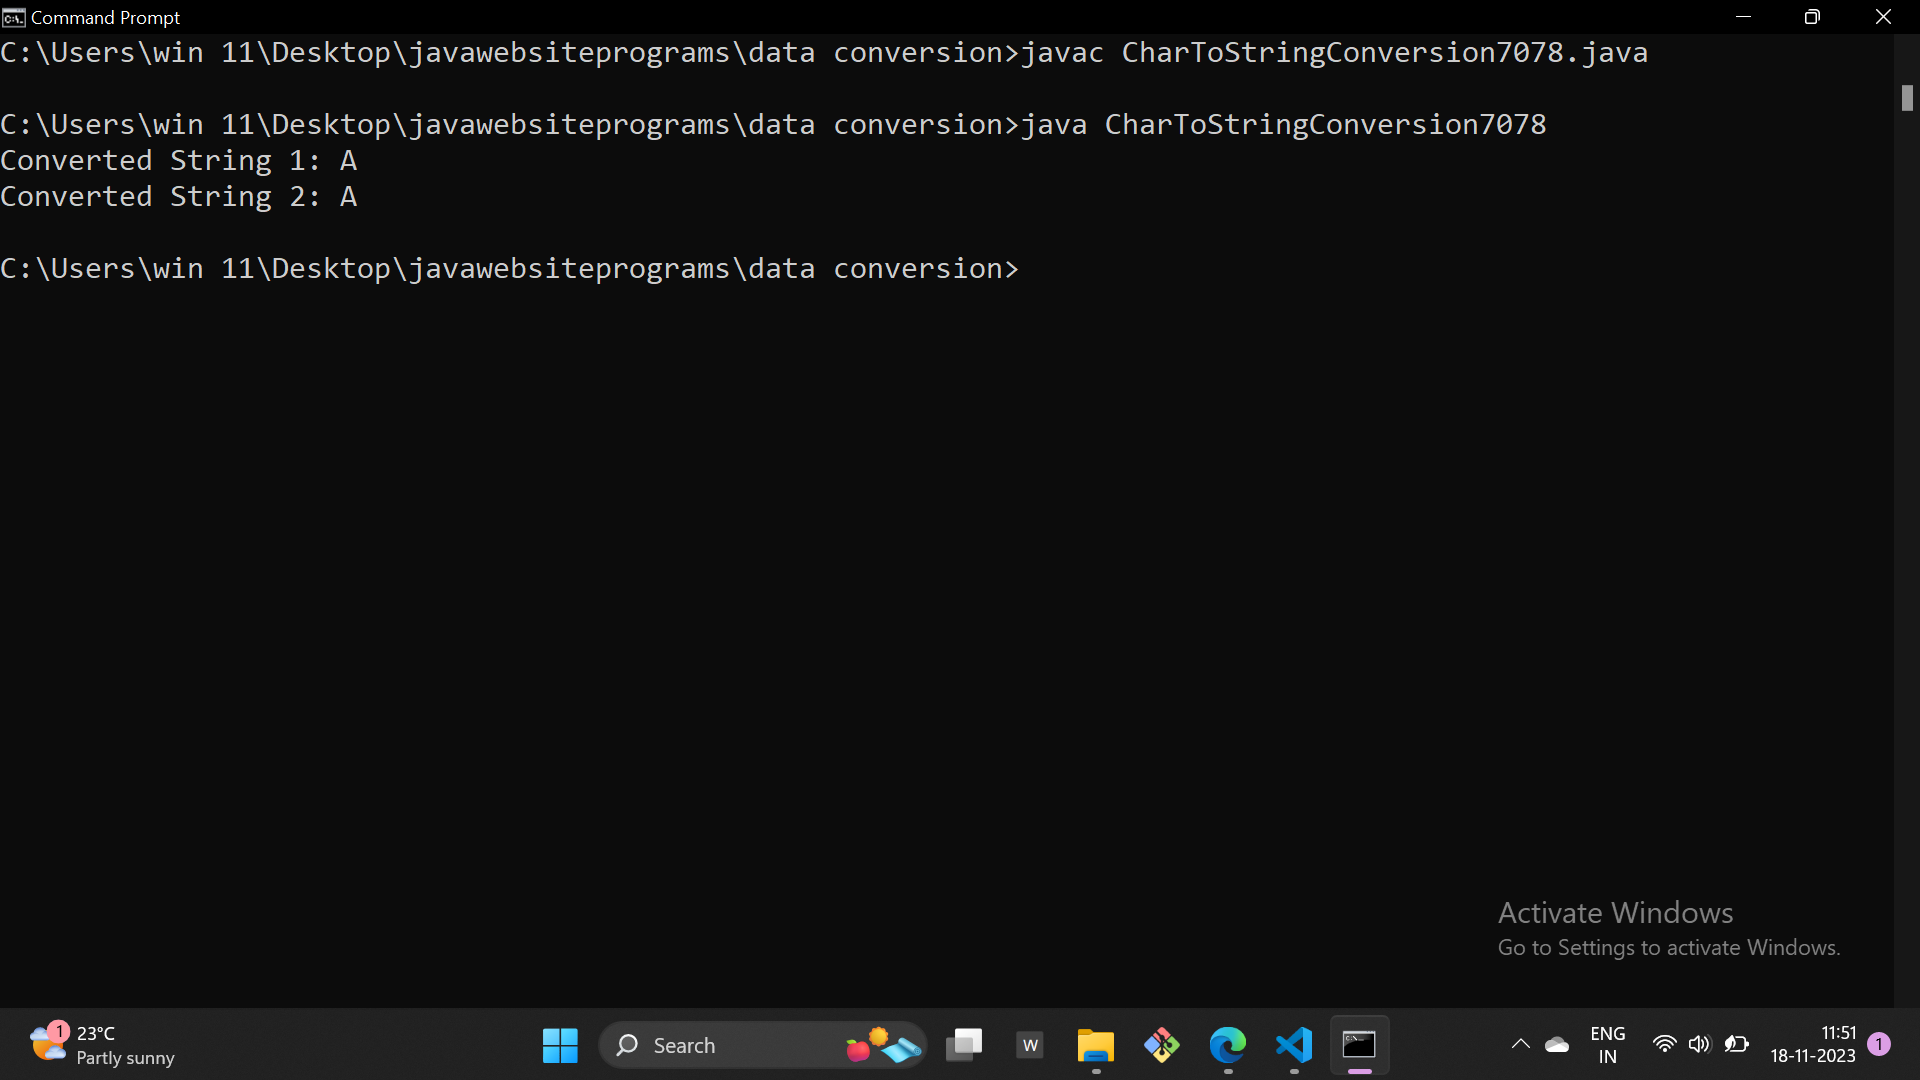
Task: Open the clock and date flyout
Action: [x=1812, y=1045]
